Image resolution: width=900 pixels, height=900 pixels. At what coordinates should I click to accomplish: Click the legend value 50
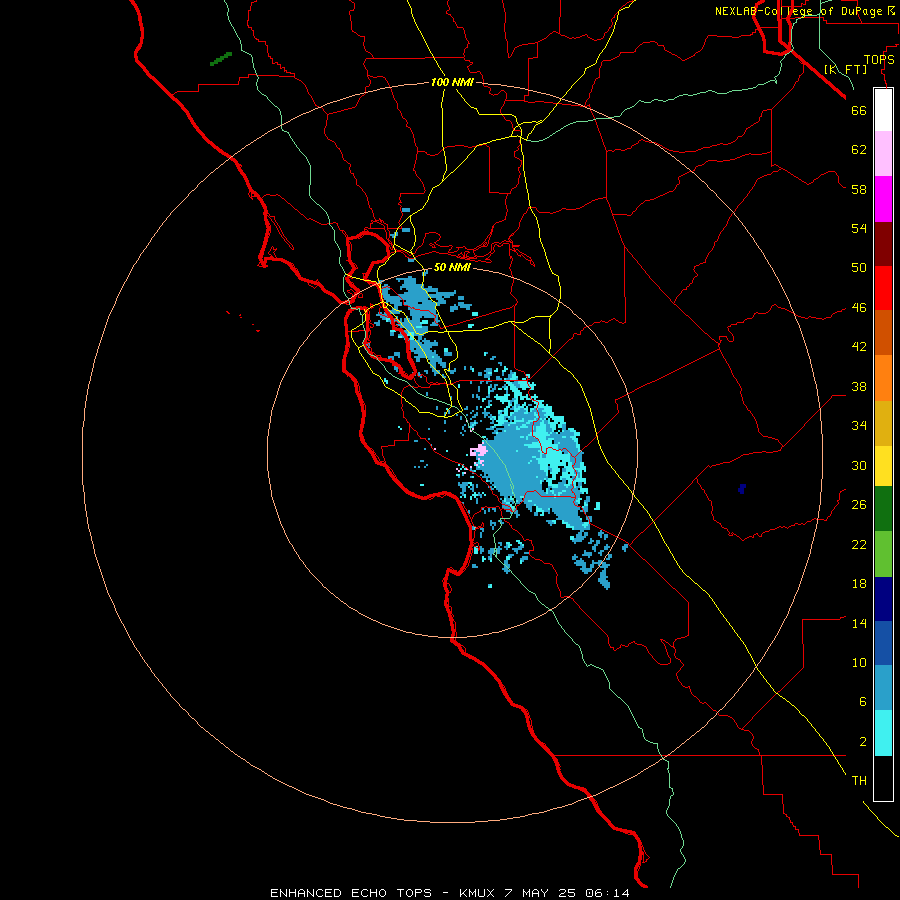click(x=859, y=268)
